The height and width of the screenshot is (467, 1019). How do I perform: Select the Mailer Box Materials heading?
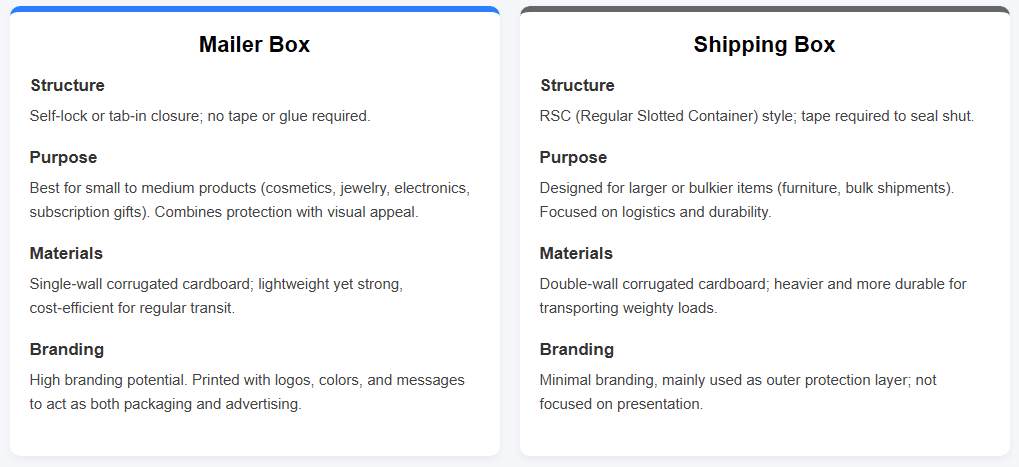[x=66, y=254]
